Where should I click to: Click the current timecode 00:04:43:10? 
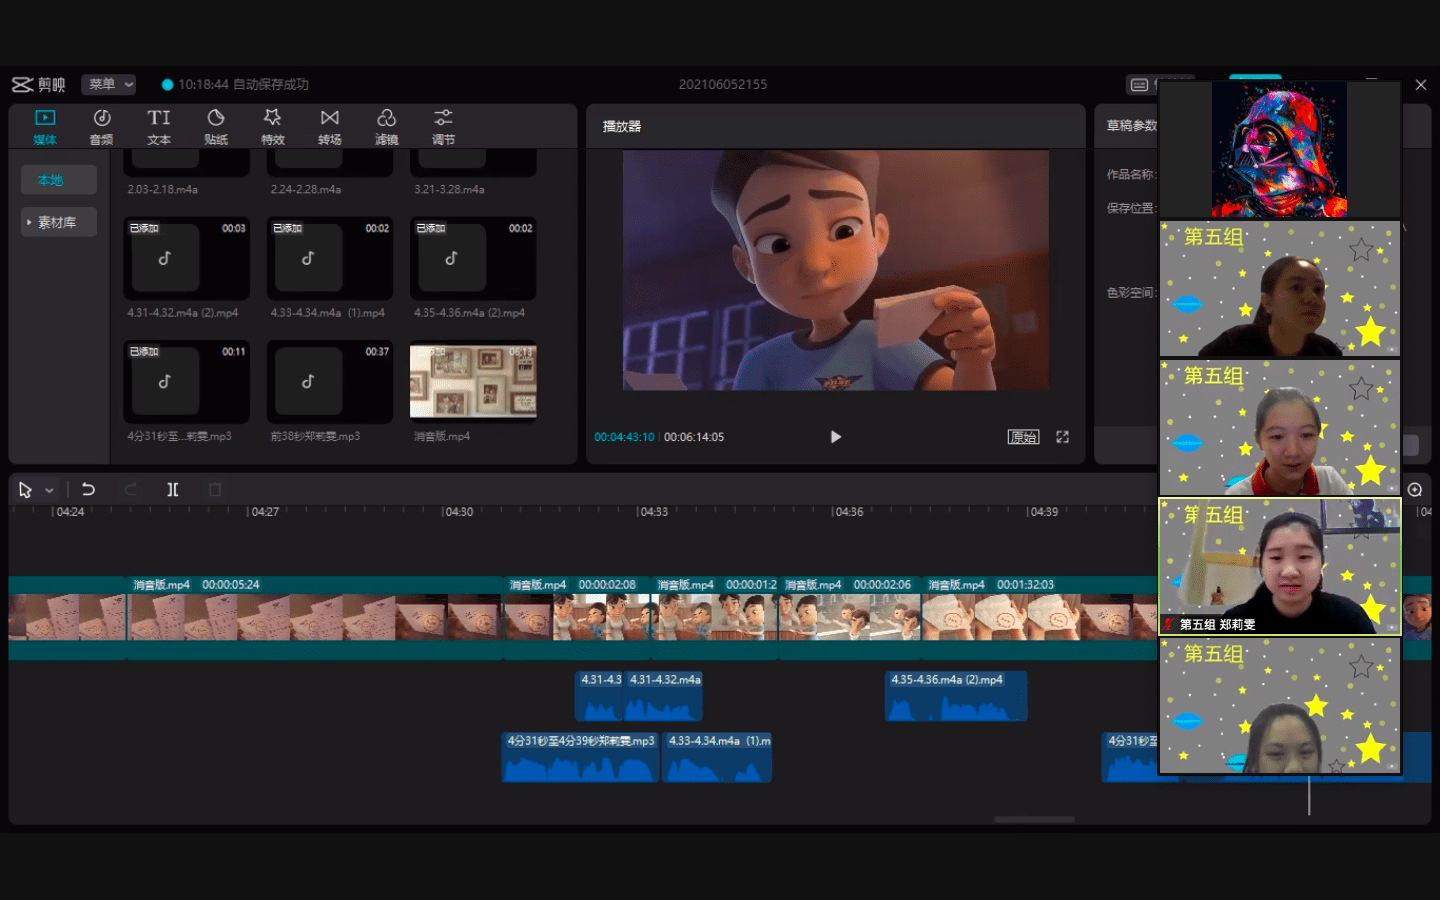624,437
